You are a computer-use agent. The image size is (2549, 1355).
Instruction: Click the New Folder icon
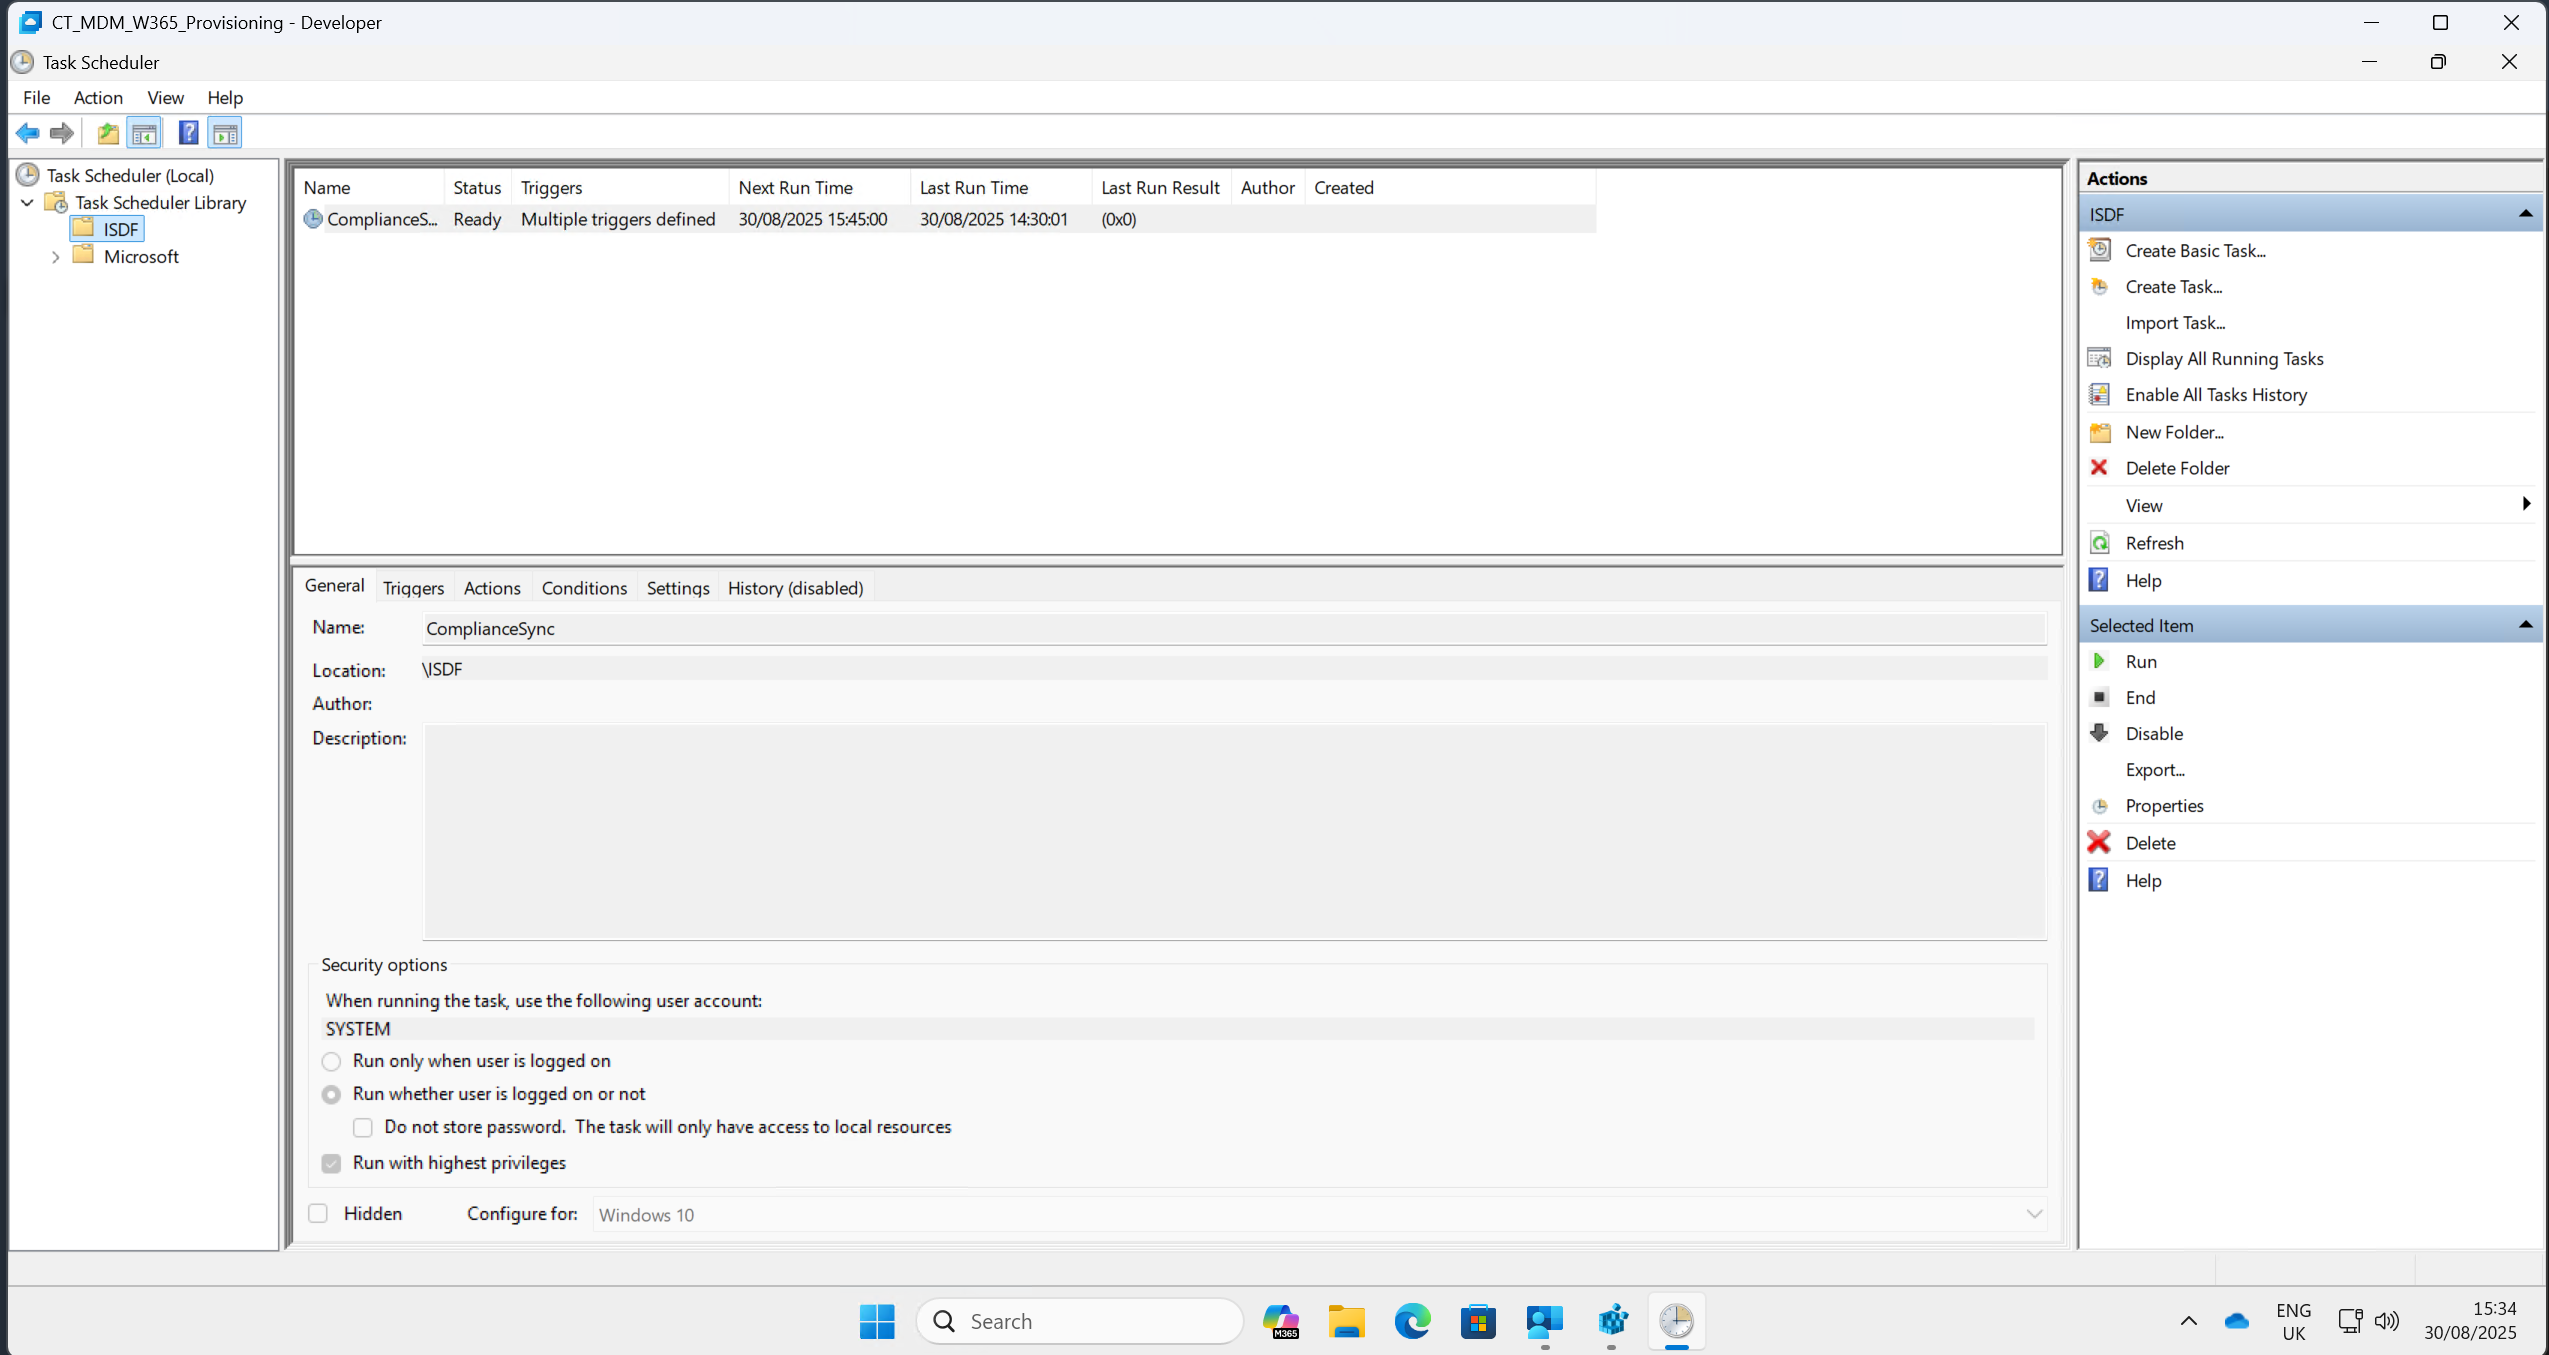click(2100, 432)
